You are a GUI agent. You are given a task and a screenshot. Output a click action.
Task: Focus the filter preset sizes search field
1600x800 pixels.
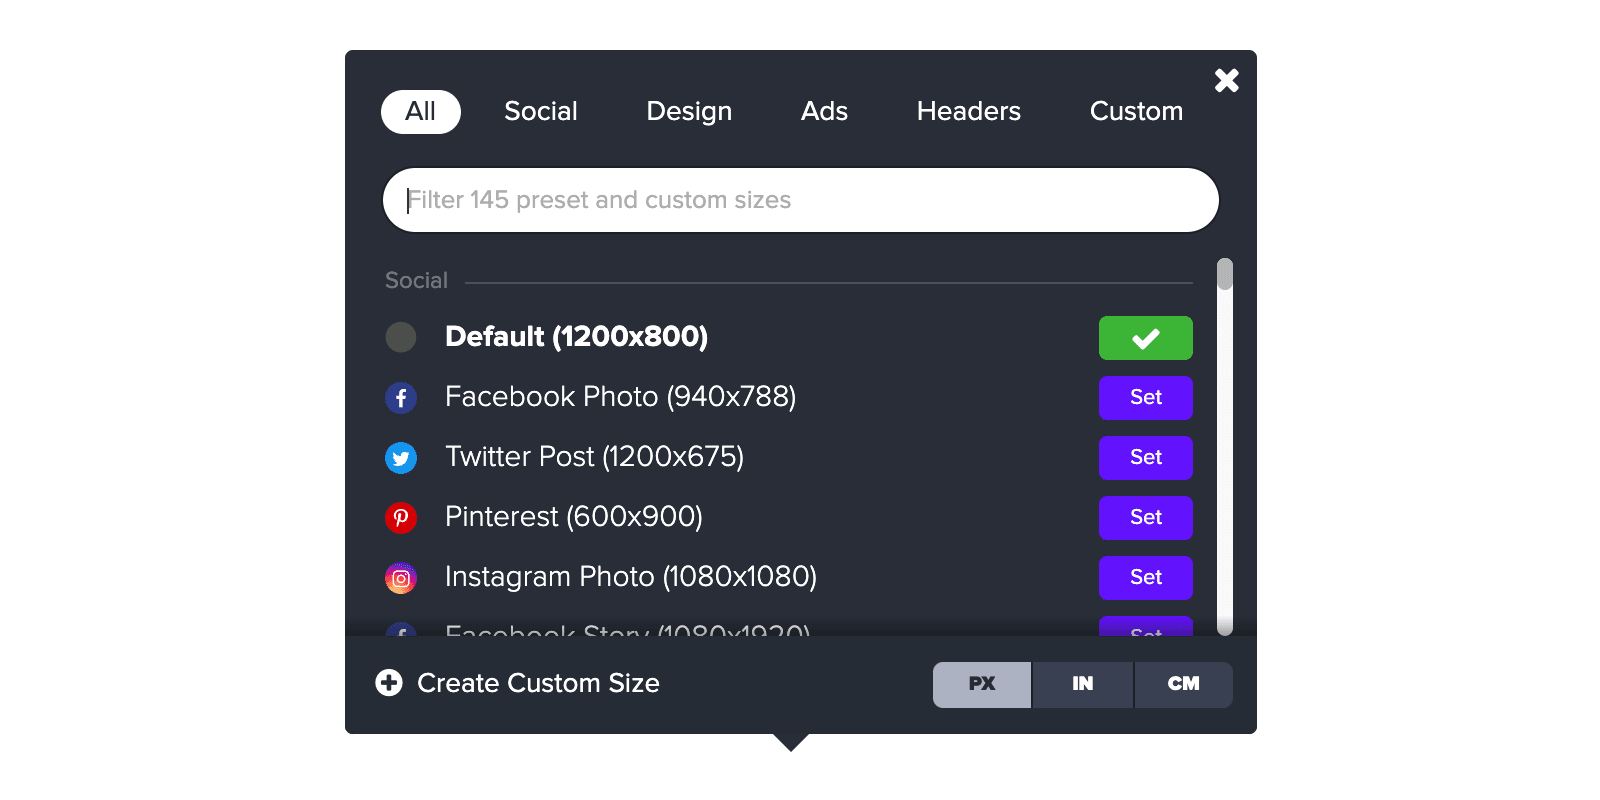(x=800, y=200)
